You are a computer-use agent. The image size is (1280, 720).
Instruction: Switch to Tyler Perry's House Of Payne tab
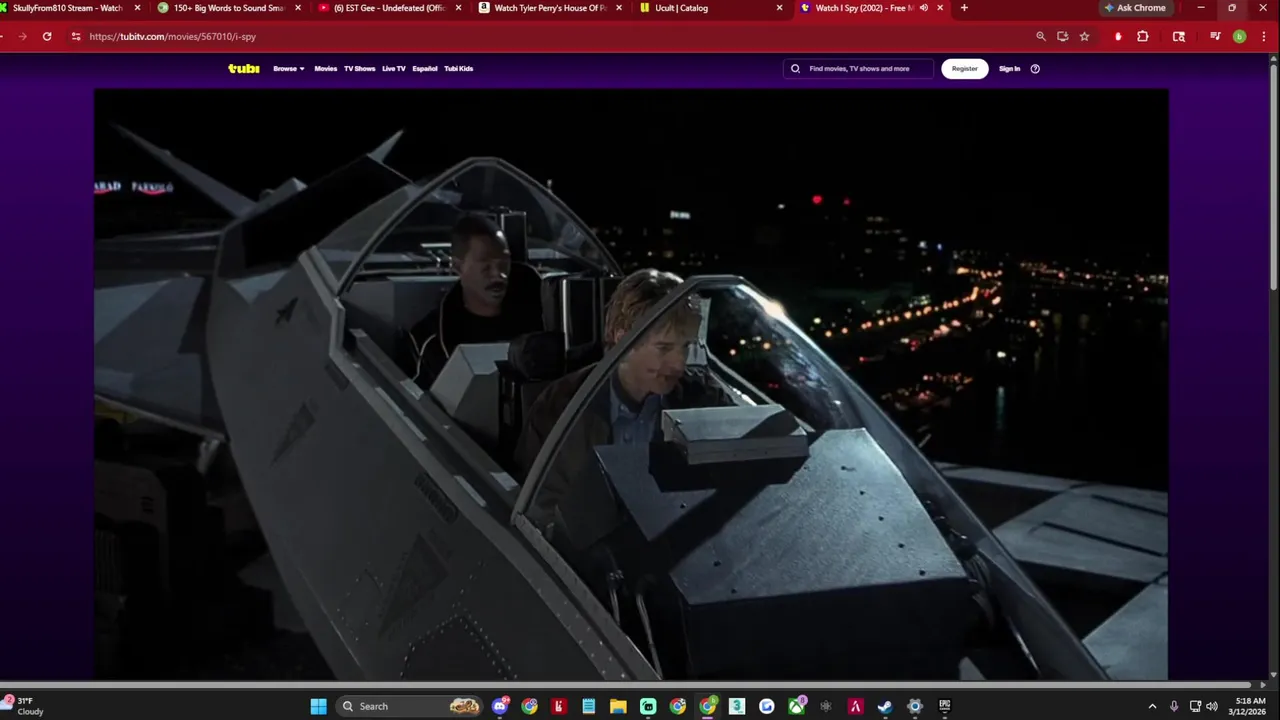pos(550,8)
